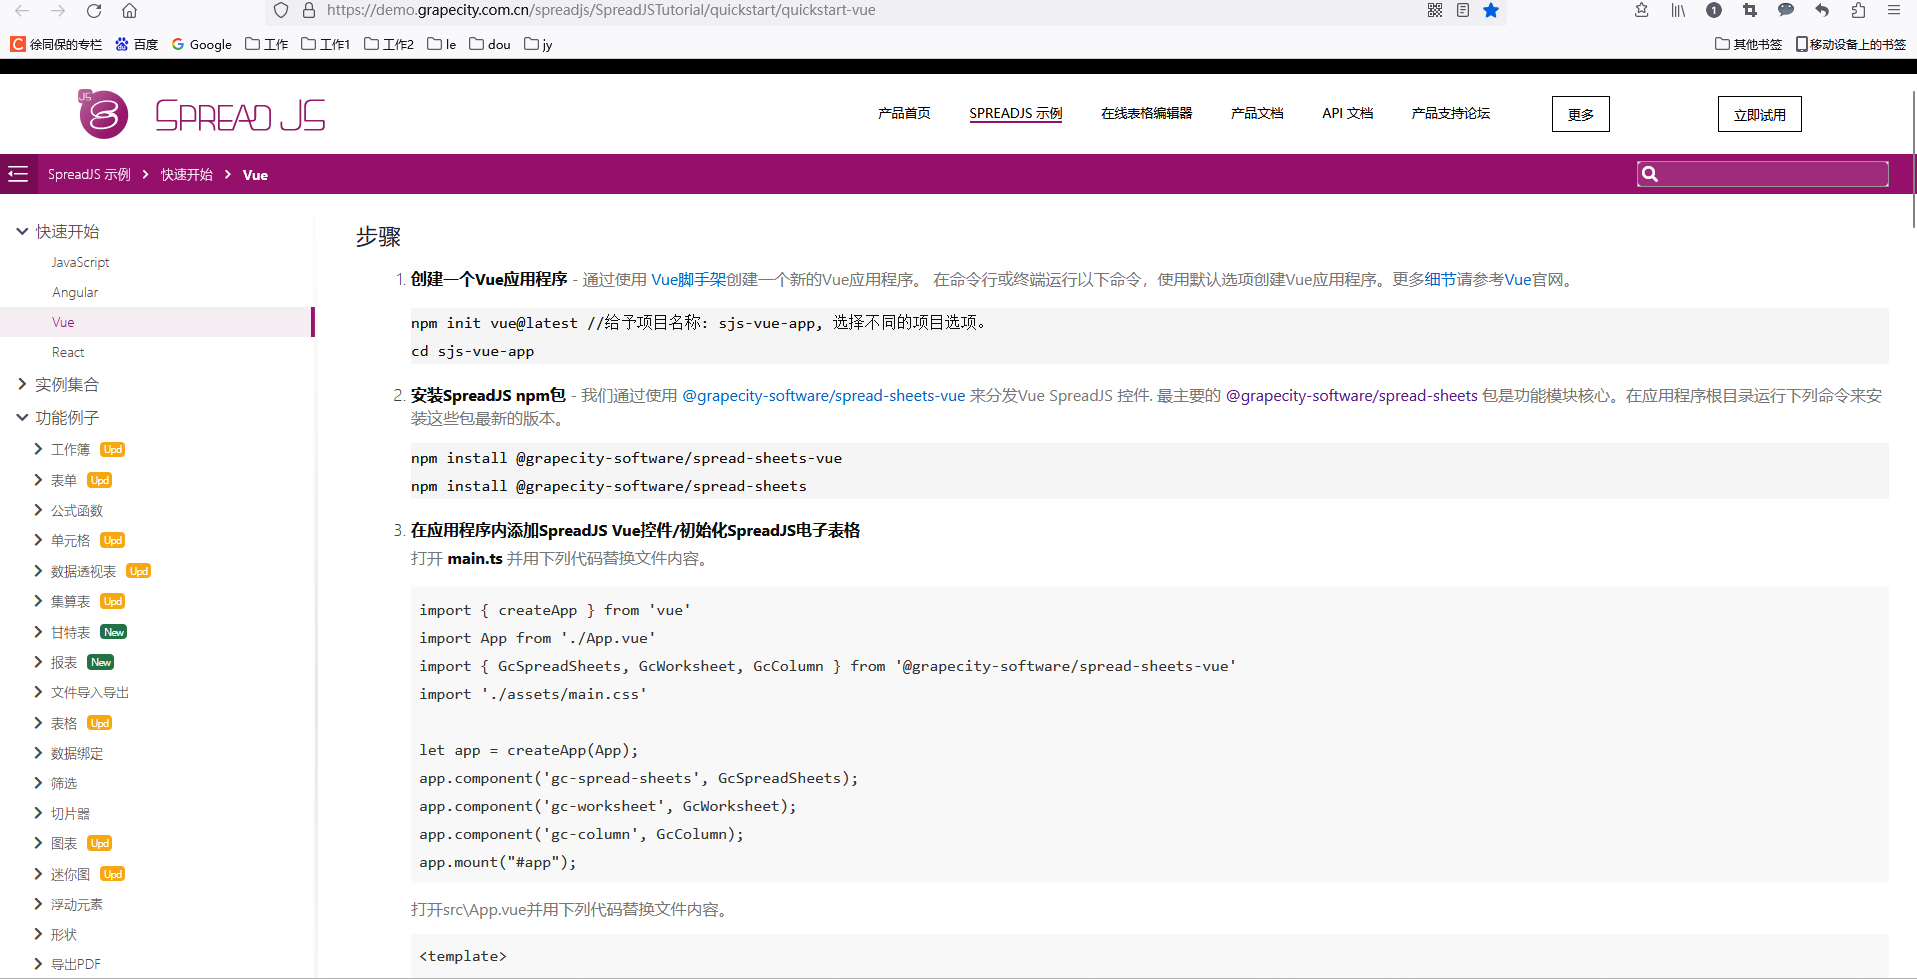Open the dou bookmark folder
Viewport: 1917px width, 979px height.
[490, 44]
